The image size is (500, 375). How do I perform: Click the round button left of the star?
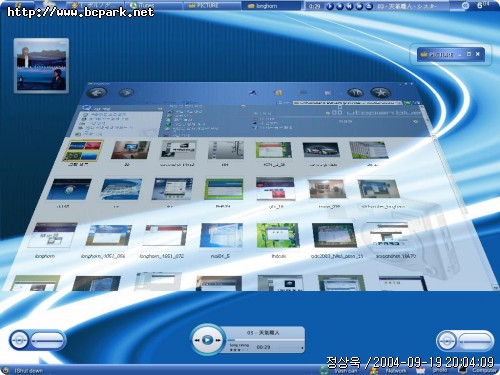click(356, 93)
